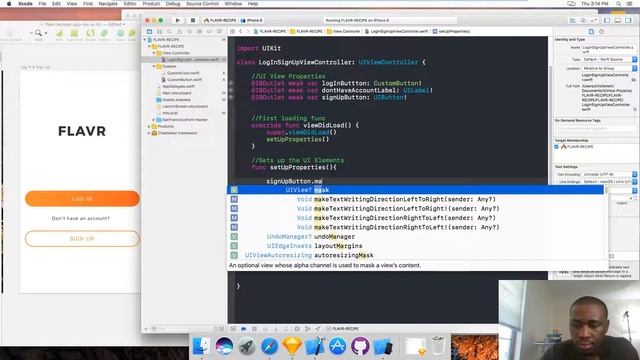Screen dimensions: 640x360
Task: Show the Project navigator tab icon
Action: tap(149, 31)
